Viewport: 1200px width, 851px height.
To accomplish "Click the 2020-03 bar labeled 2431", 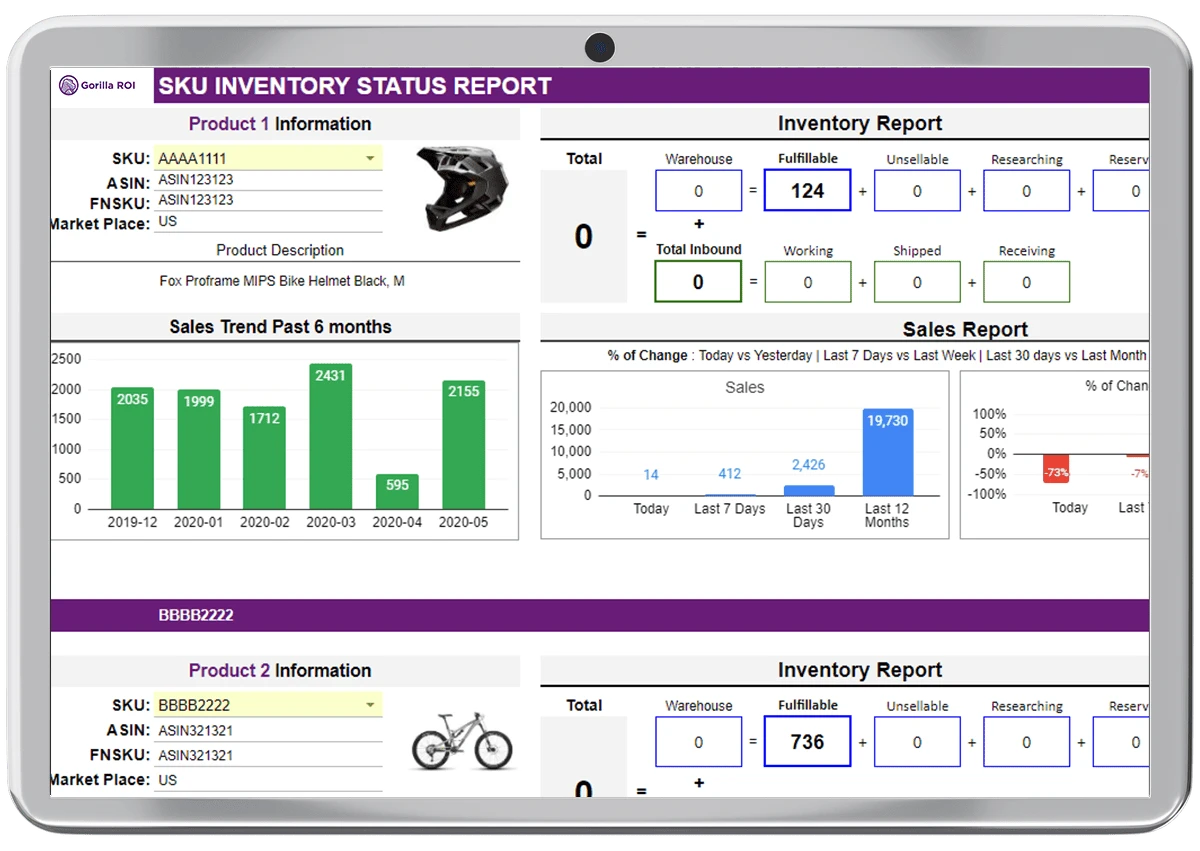I will 331,436.
